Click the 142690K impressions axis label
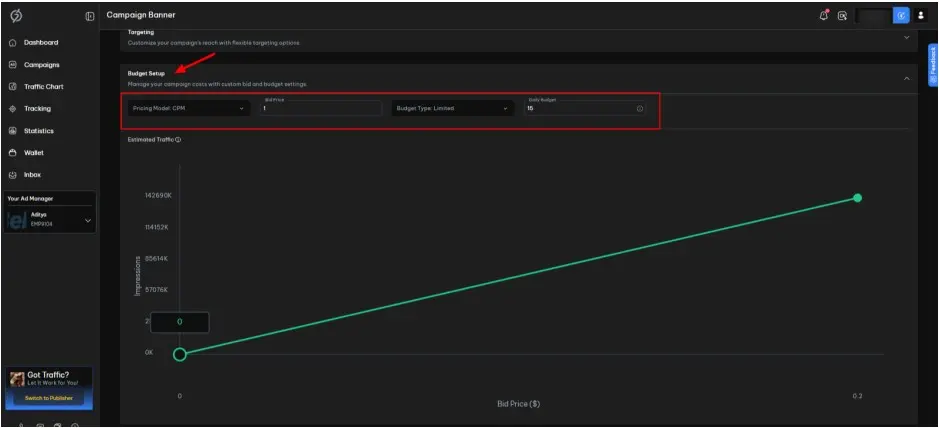This screenshot has height=428, width=939. click(158, 196)
